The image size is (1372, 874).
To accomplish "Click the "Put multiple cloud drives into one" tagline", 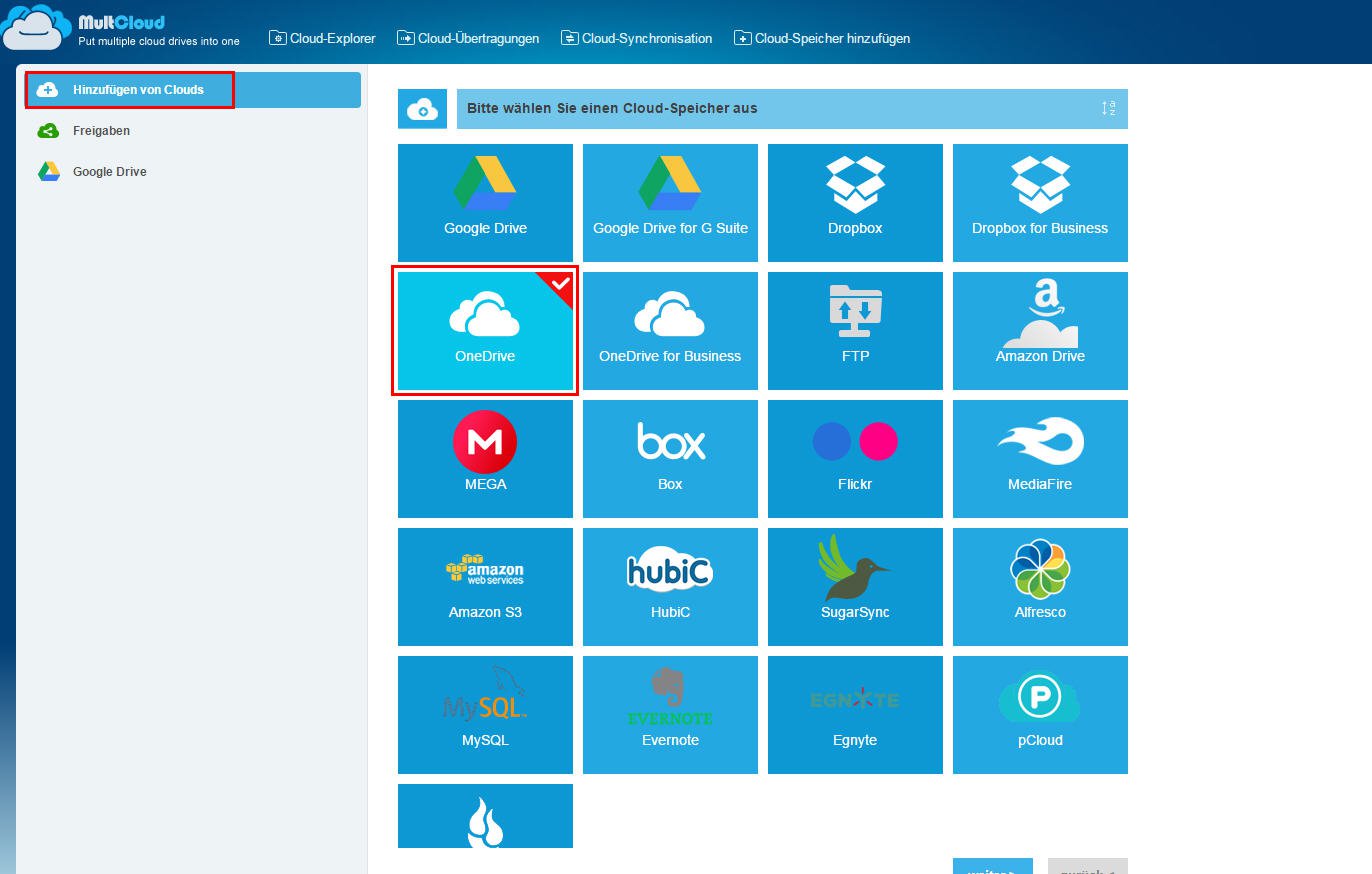I will [x=159, y=41].
